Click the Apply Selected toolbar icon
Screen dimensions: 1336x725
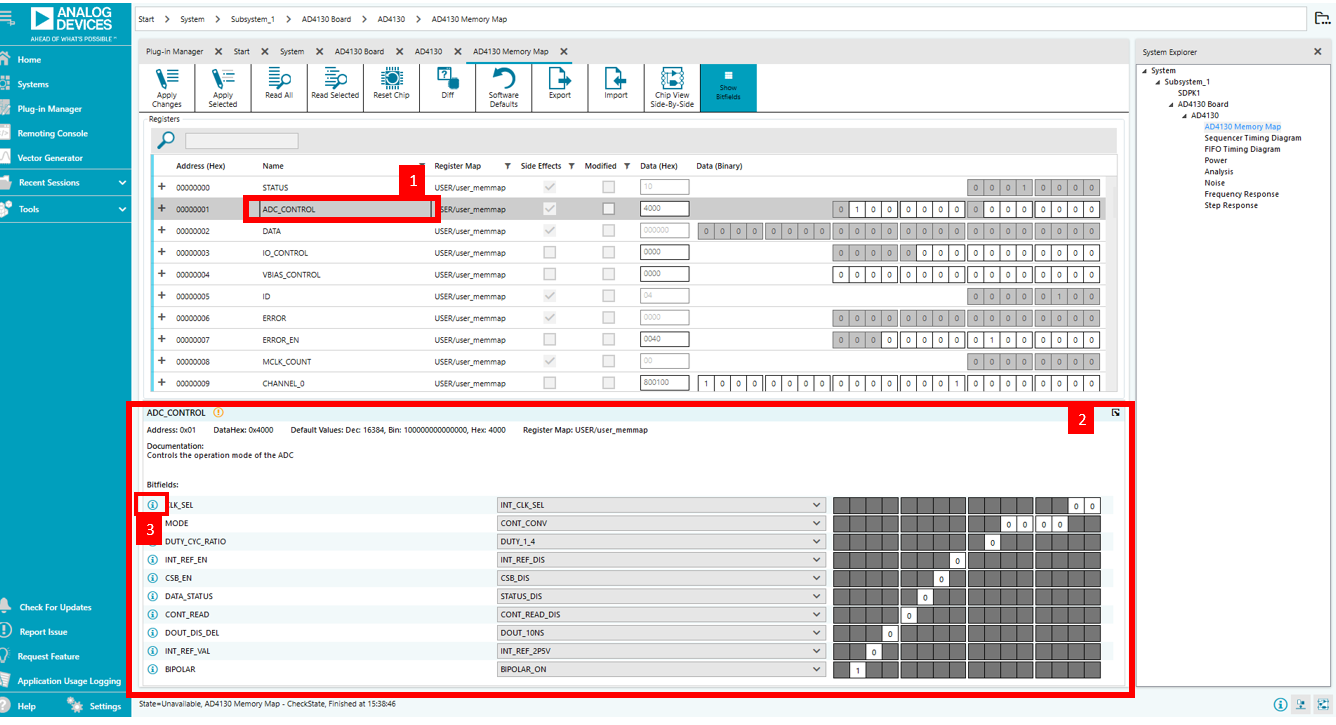[223, 87]
